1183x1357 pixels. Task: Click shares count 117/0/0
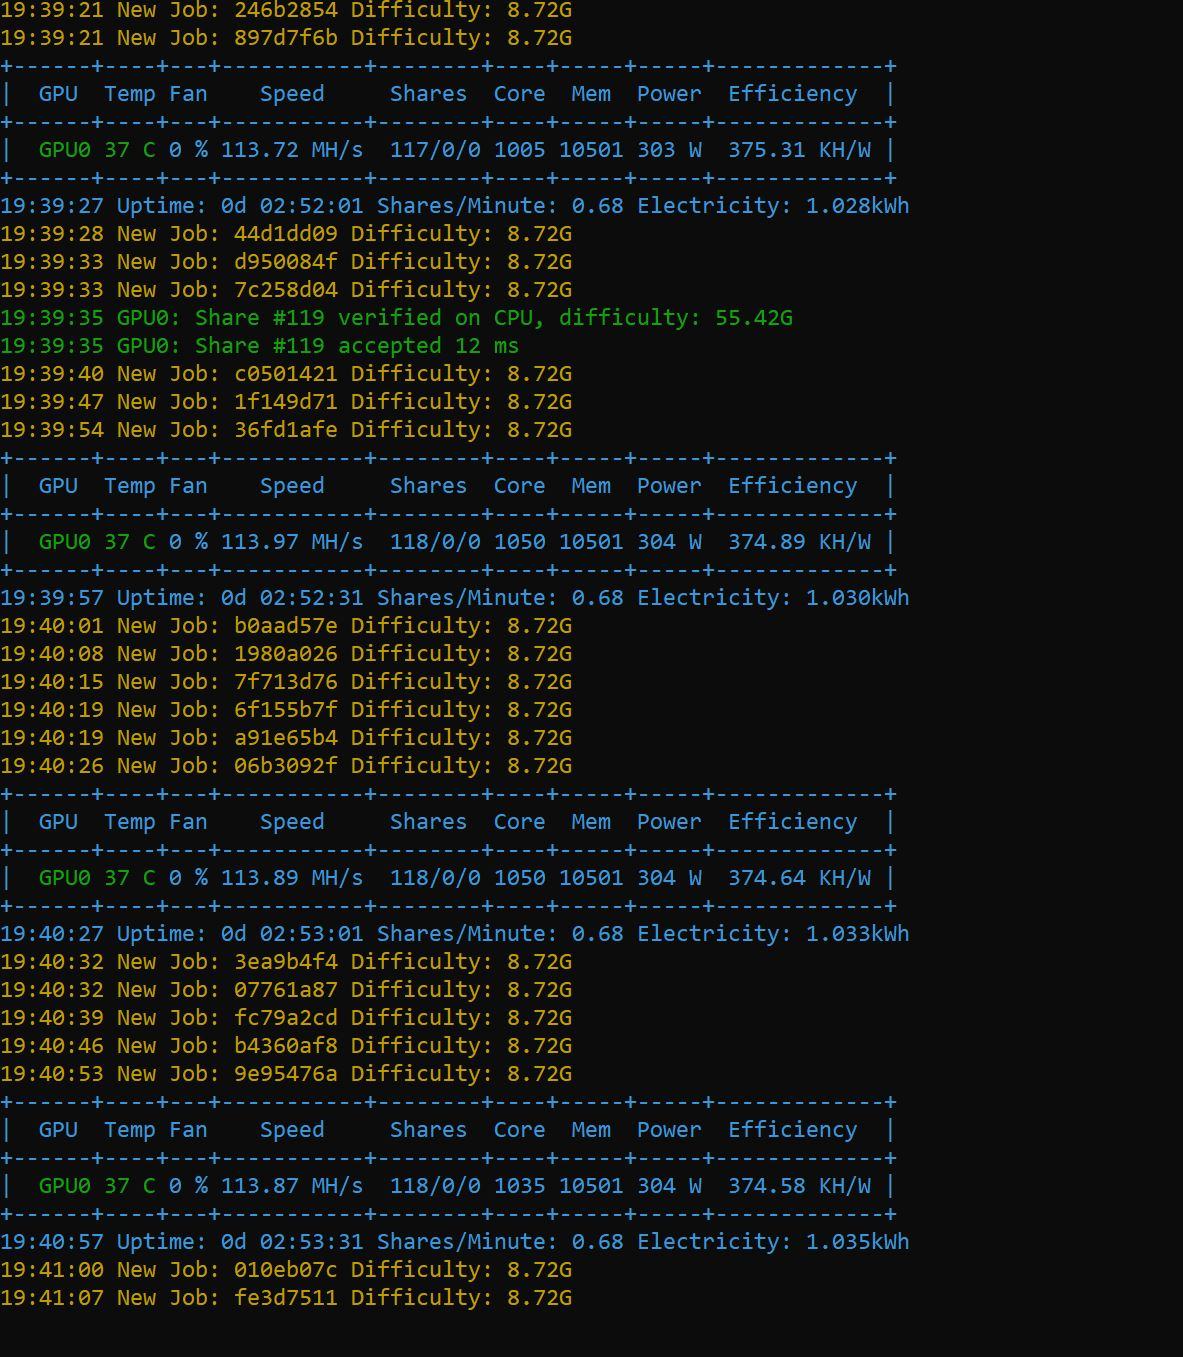pyautogui.click(x=435, y=150)
